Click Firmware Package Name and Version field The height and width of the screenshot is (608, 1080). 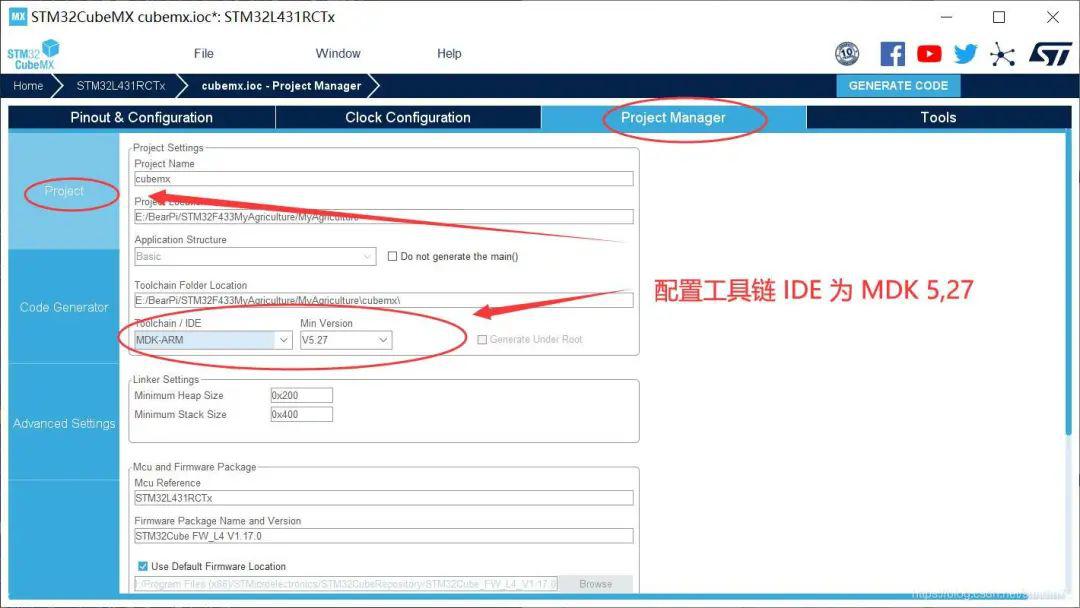coord(384,536)
